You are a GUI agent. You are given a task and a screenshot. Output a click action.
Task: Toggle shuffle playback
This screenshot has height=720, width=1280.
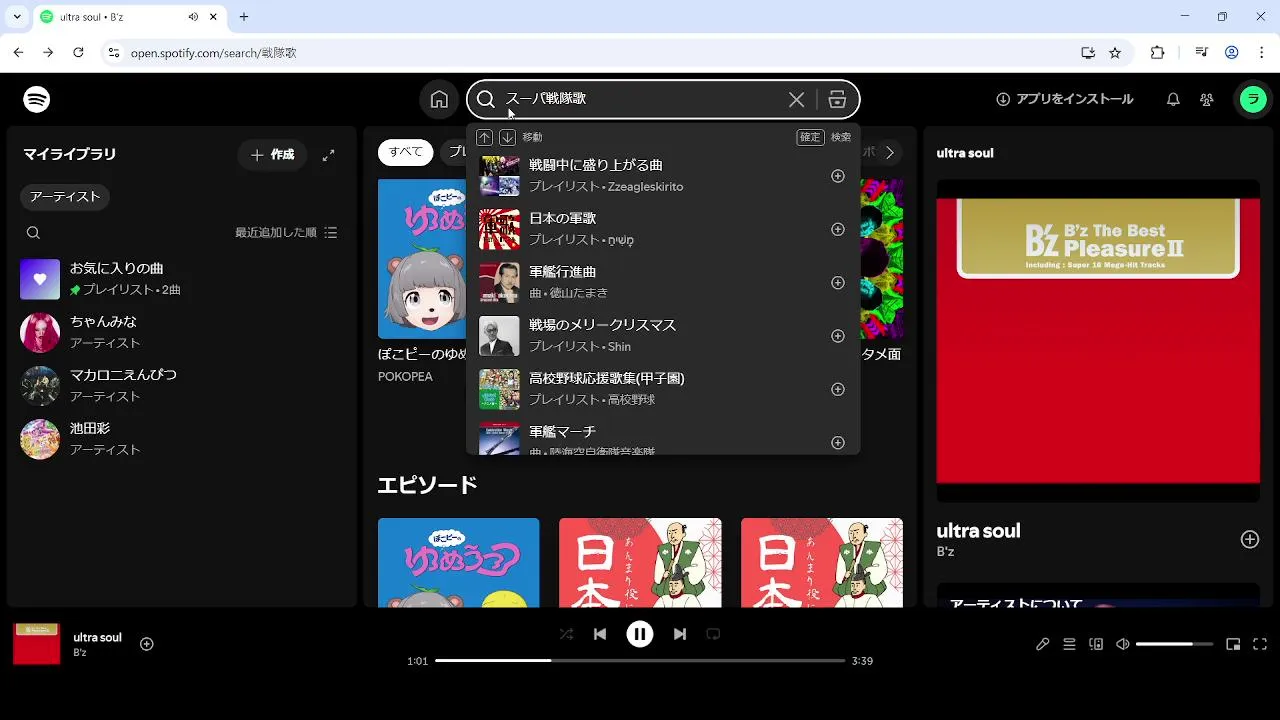[x=566, y=634]
